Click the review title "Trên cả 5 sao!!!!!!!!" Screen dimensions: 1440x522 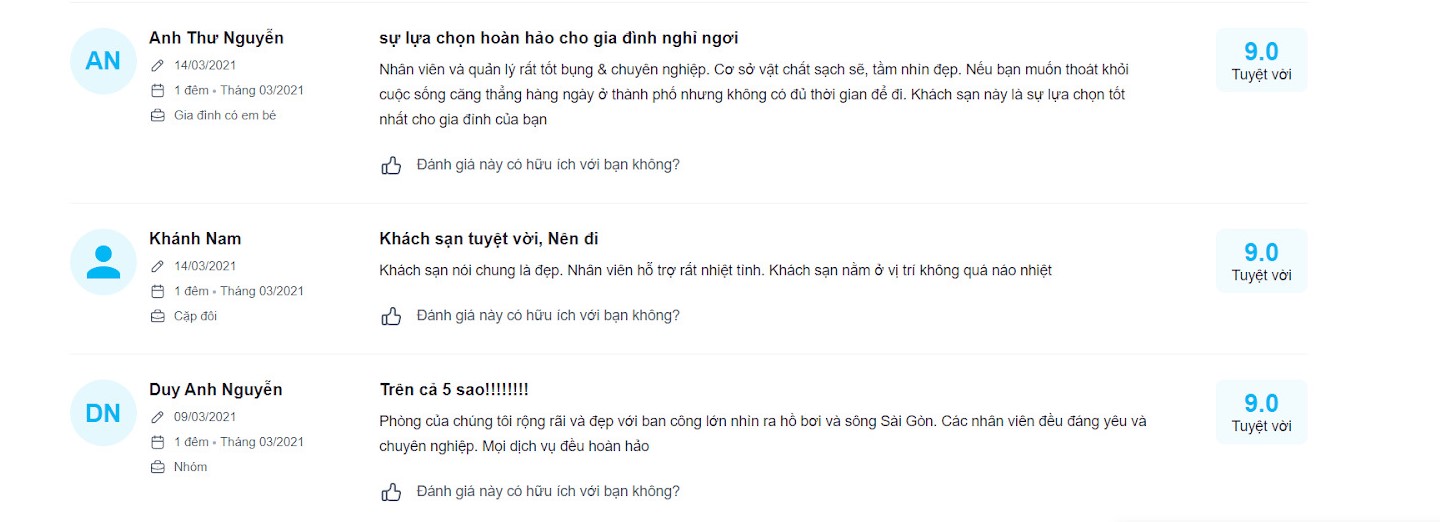[x=454, y=389]
